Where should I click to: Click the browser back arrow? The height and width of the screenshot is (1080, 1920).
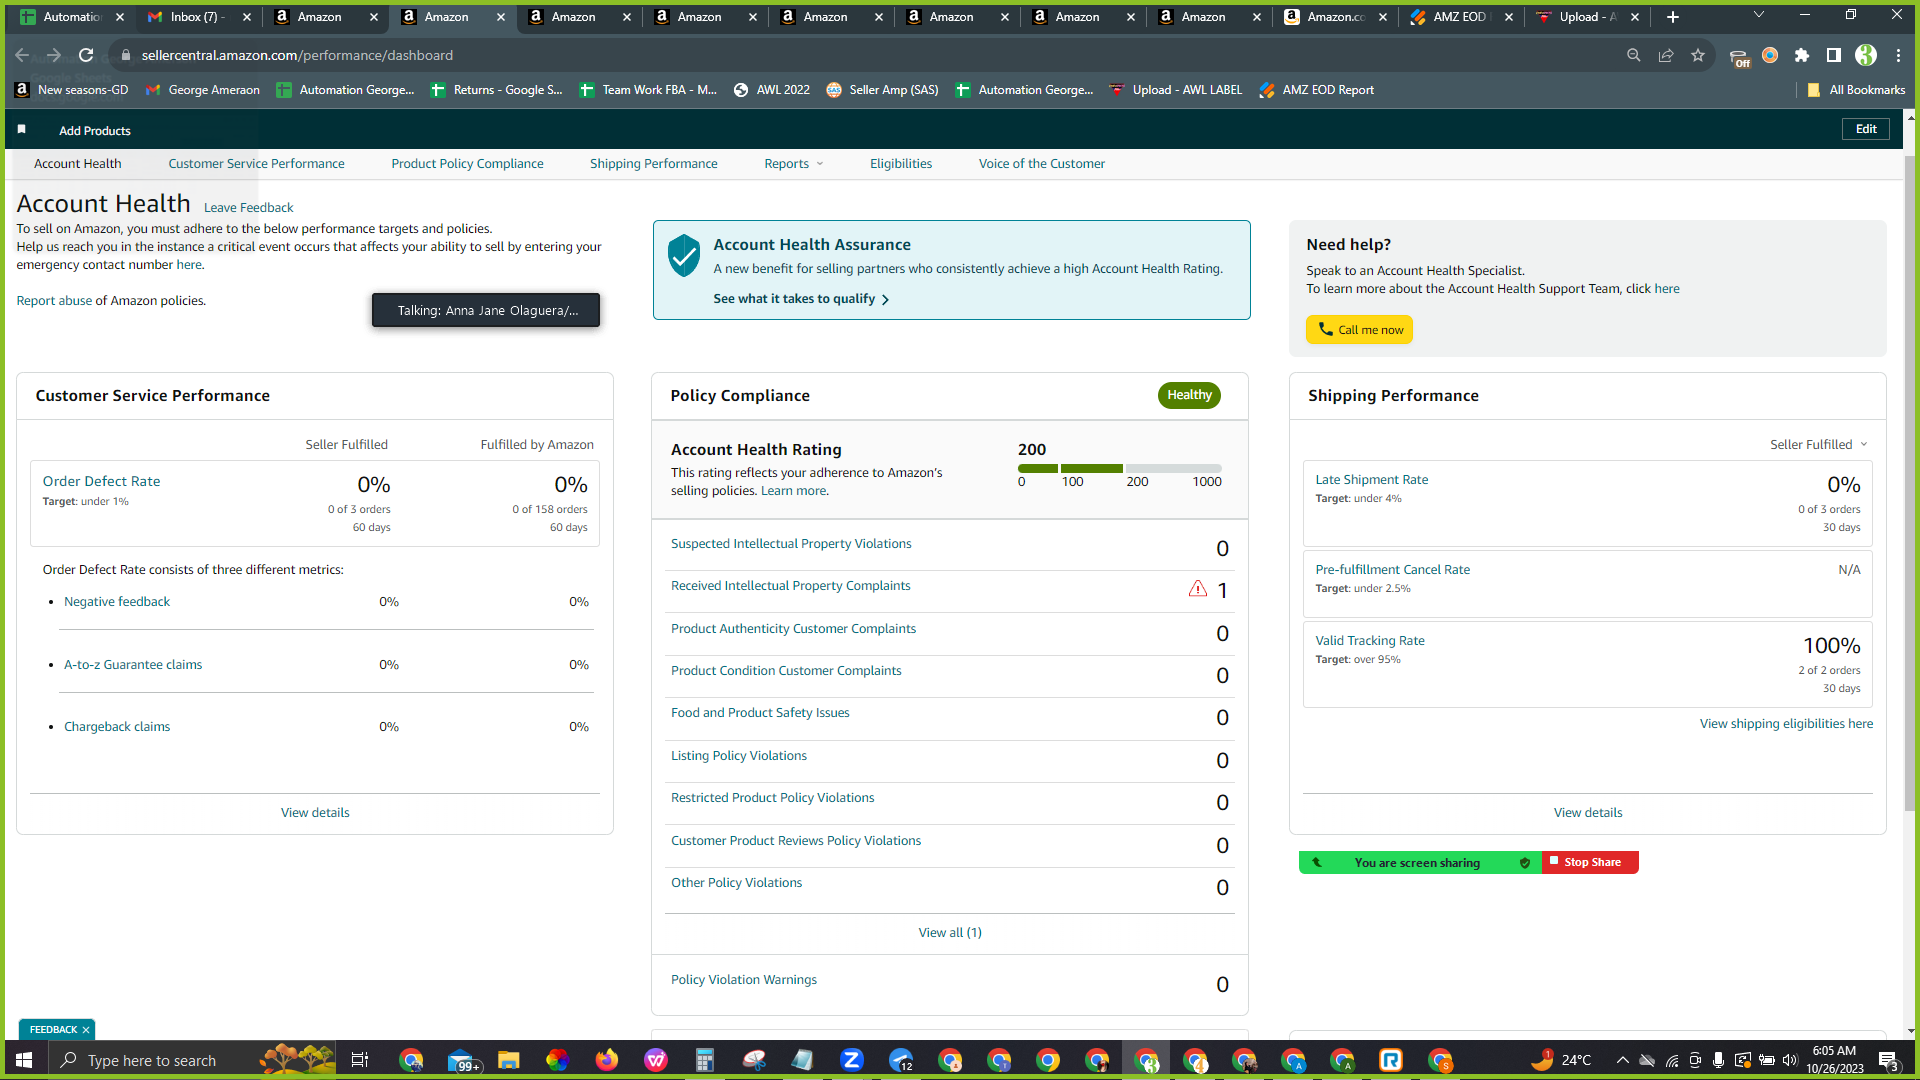(22, 55)
